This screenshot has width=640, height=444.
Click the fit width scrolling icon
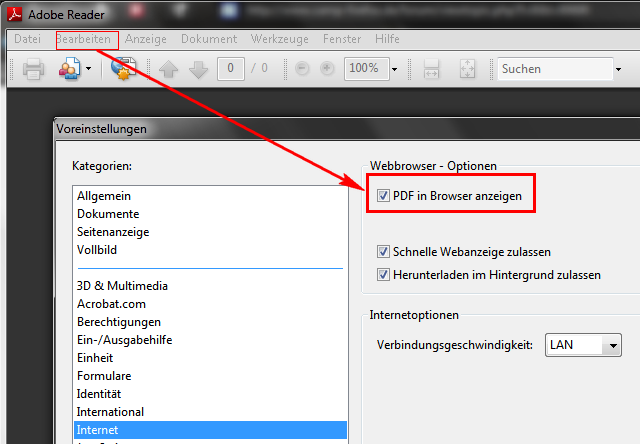point(431,69)
